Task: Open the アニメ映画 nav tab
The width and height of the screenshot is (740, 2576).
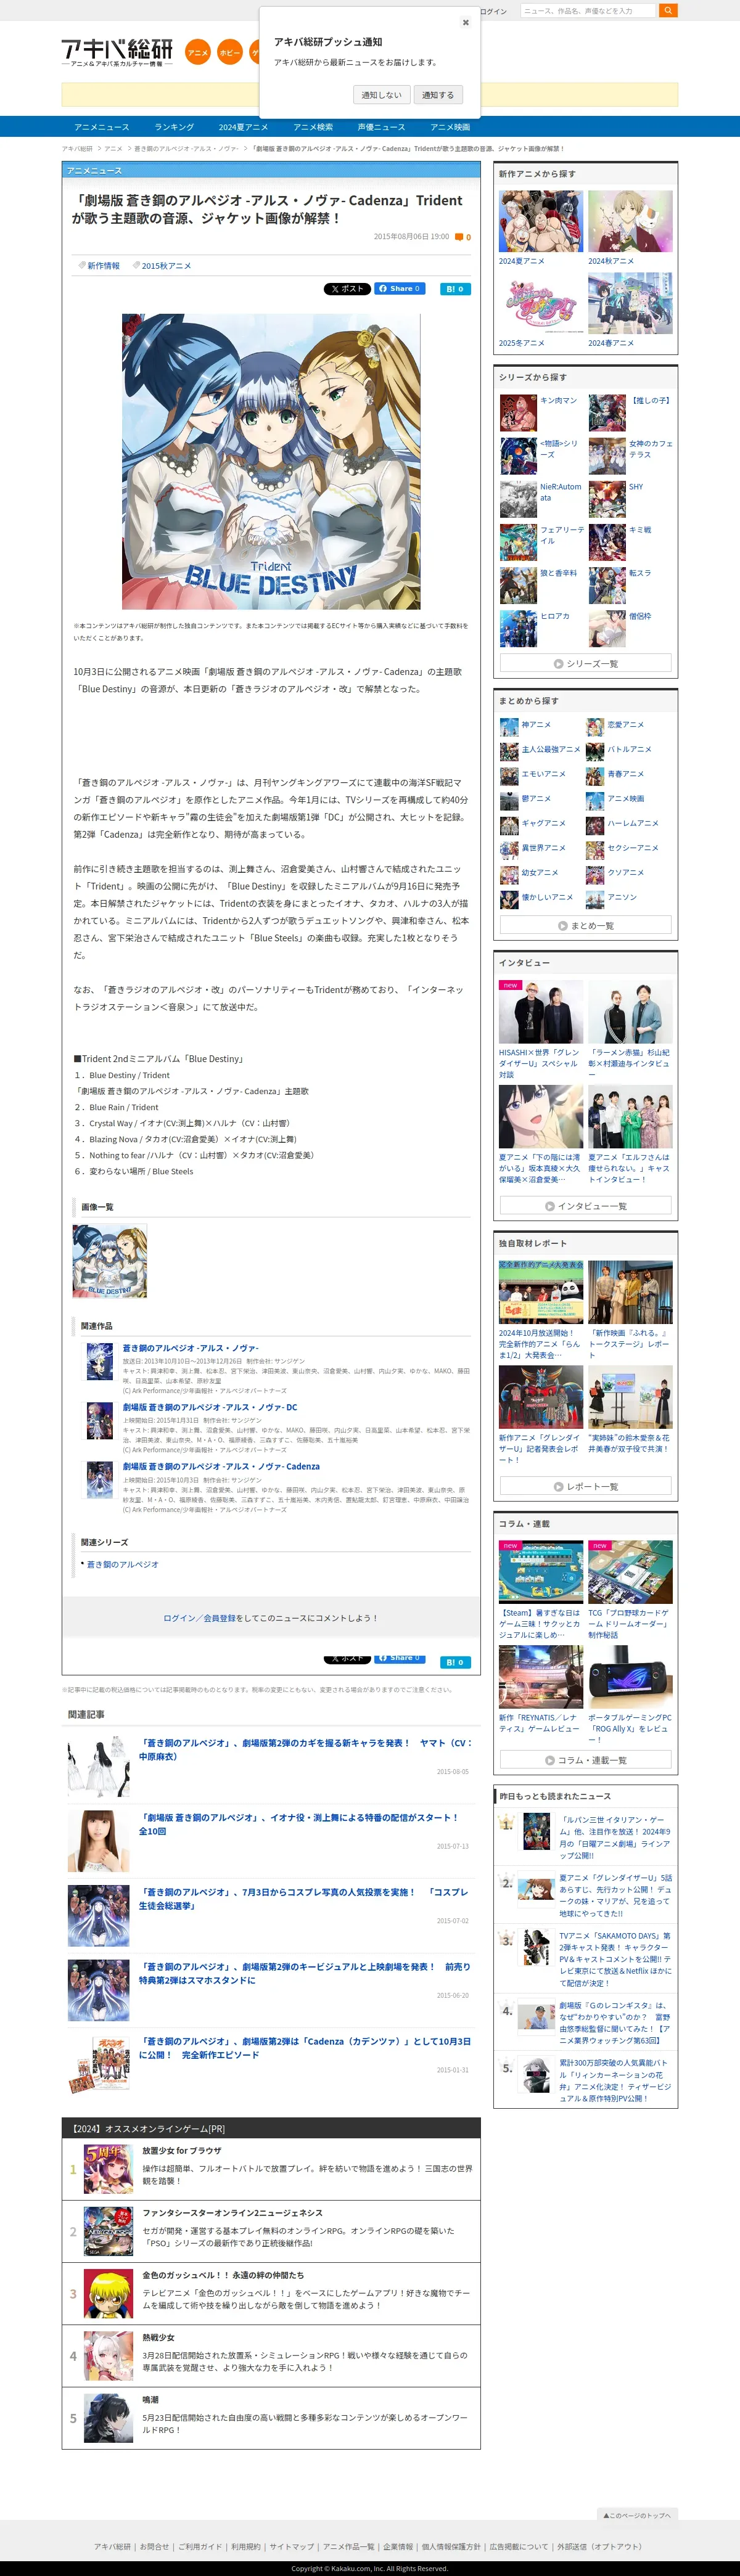Action: (450, 127)
